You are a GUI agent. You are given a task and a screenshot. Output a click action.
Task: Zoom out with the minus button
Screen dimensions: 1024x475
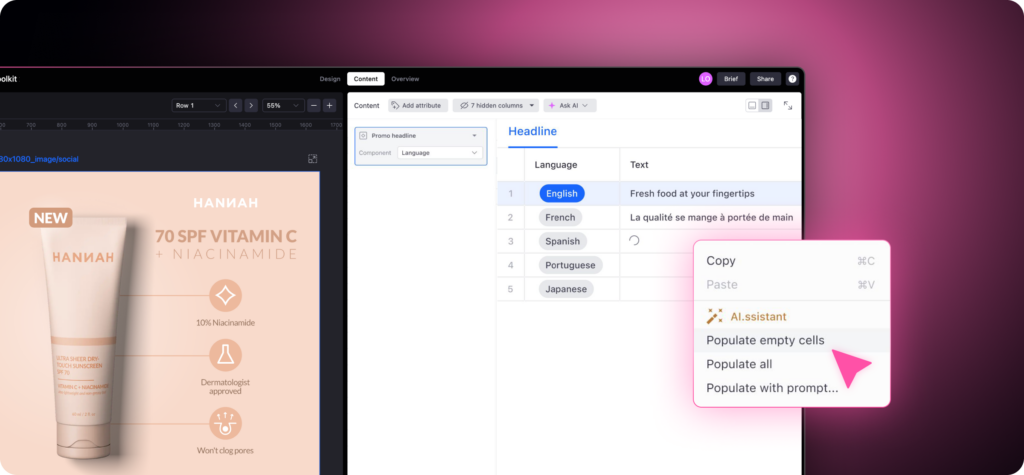(313, 105)
